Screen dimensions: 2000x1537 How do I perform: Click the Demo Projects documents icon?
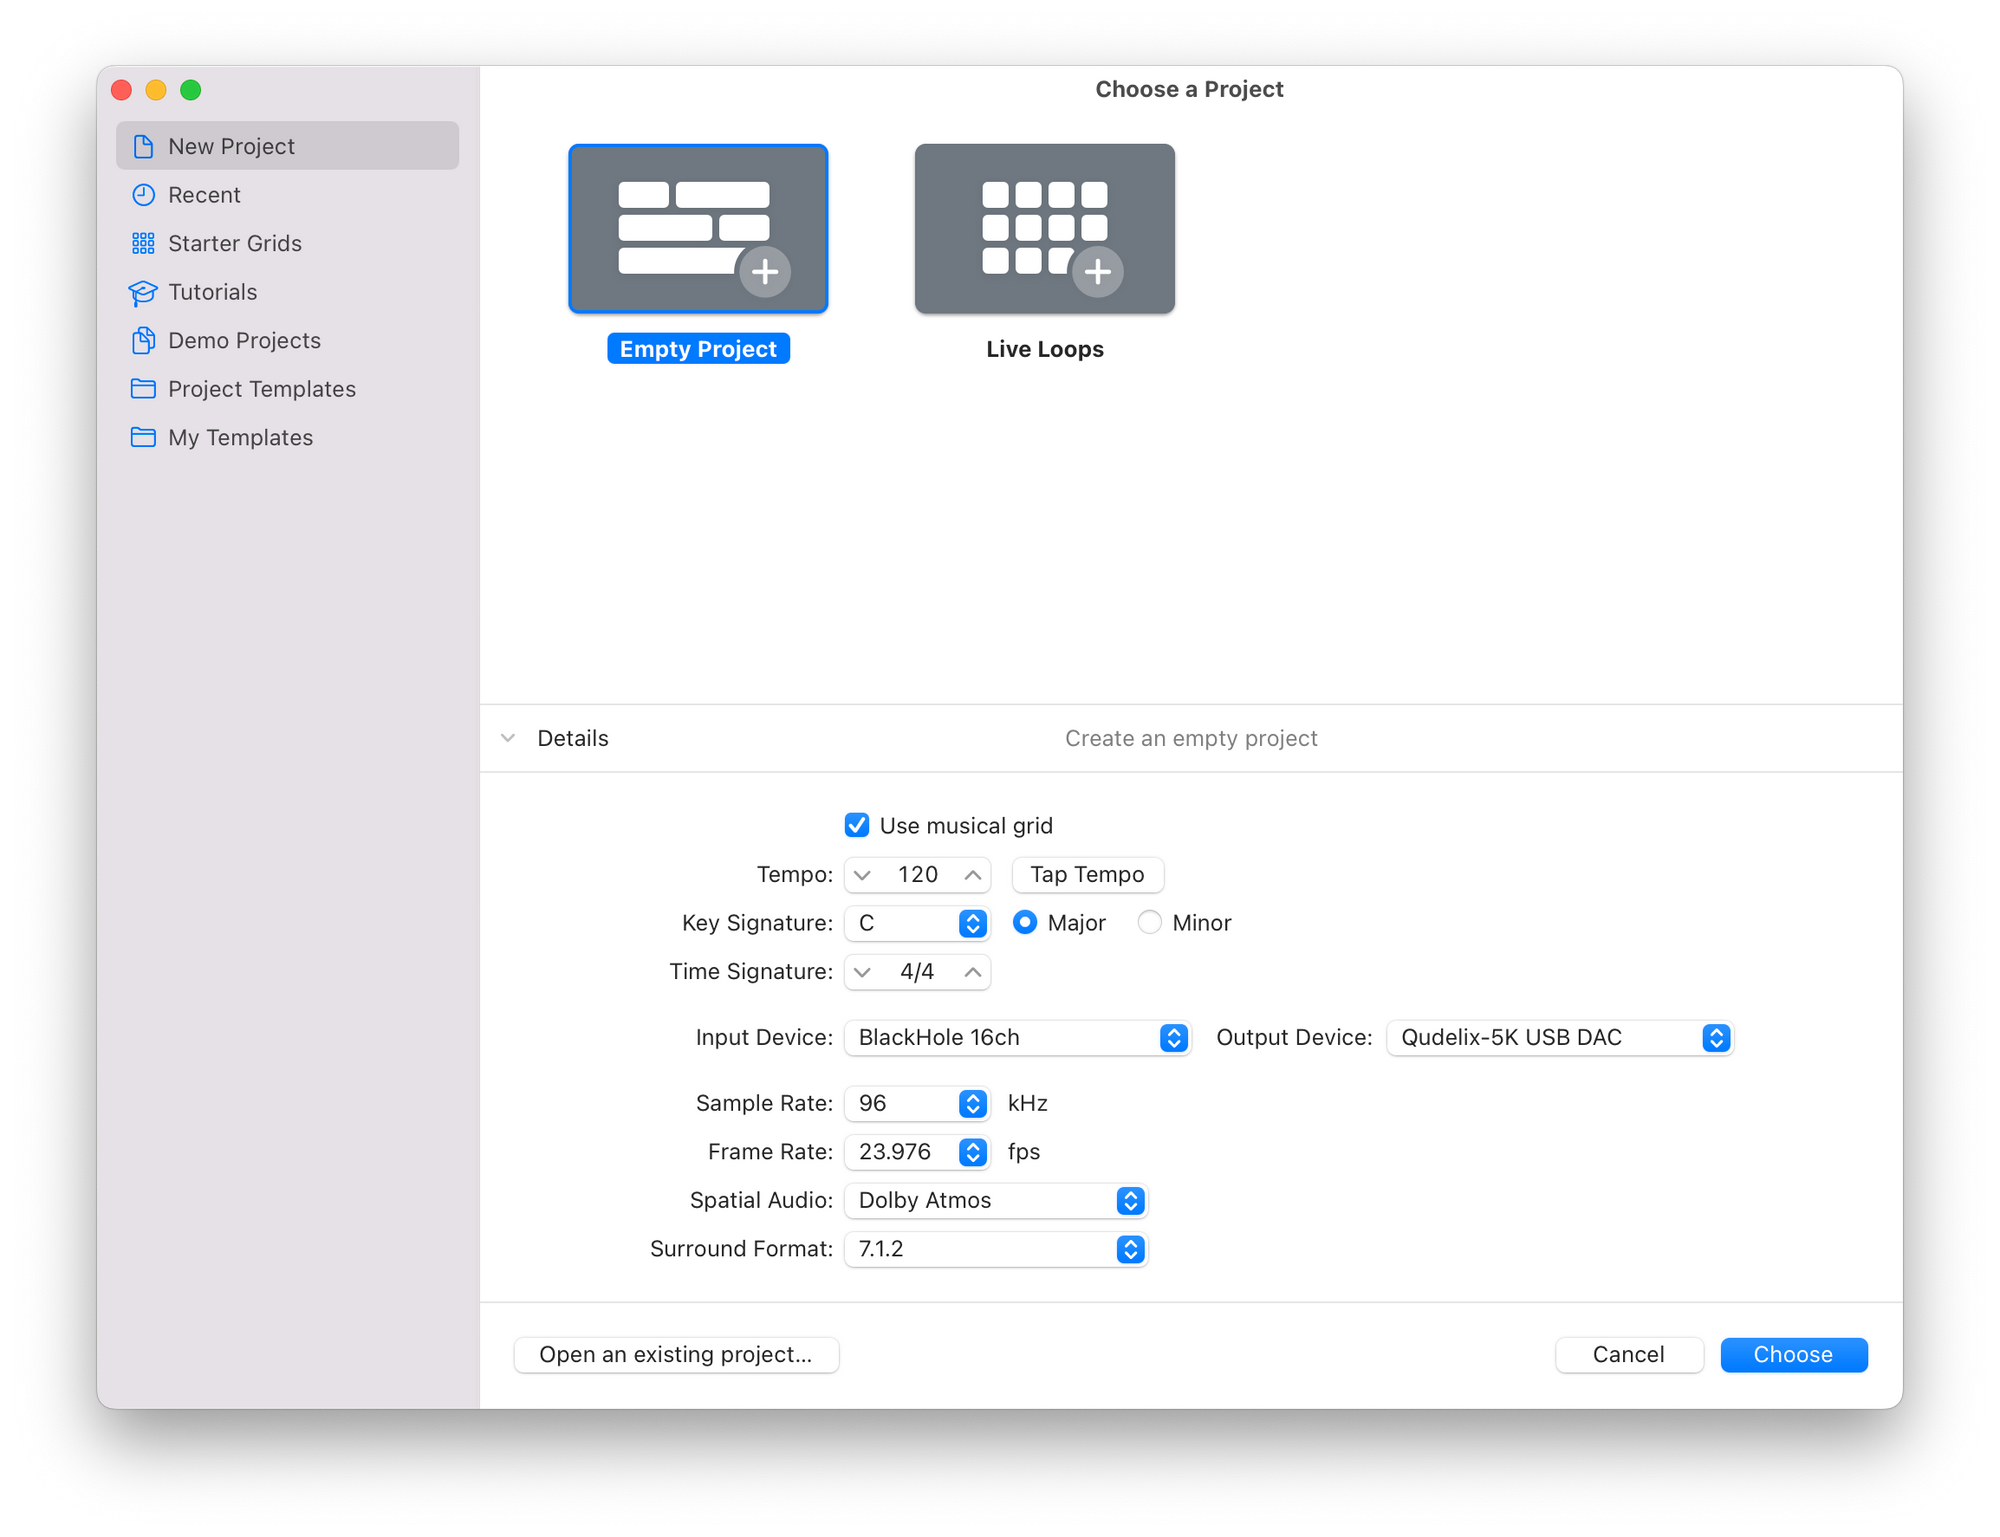(143, 340)
